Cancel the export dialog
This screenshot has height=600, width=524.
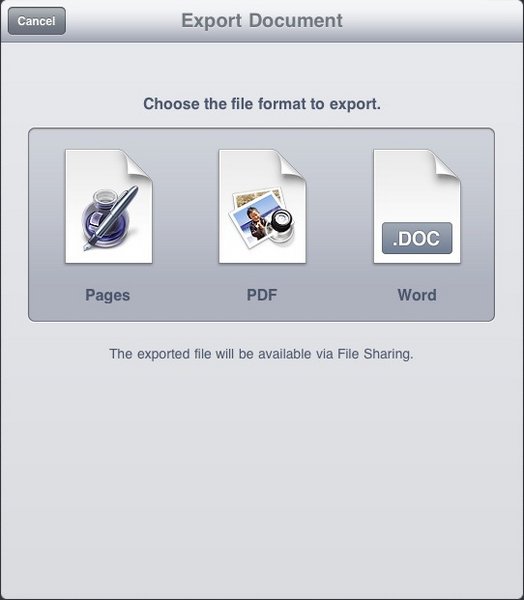coord(37,21)
